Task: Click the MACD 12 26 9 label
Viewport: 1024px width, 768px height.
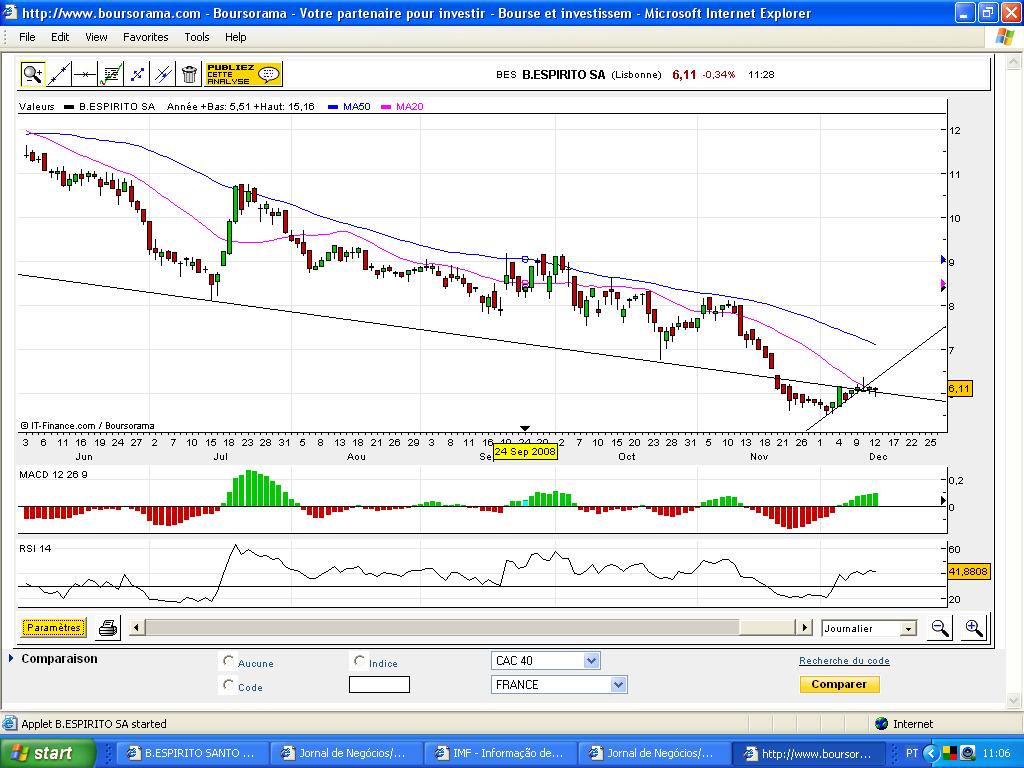Action: (54, 475)
